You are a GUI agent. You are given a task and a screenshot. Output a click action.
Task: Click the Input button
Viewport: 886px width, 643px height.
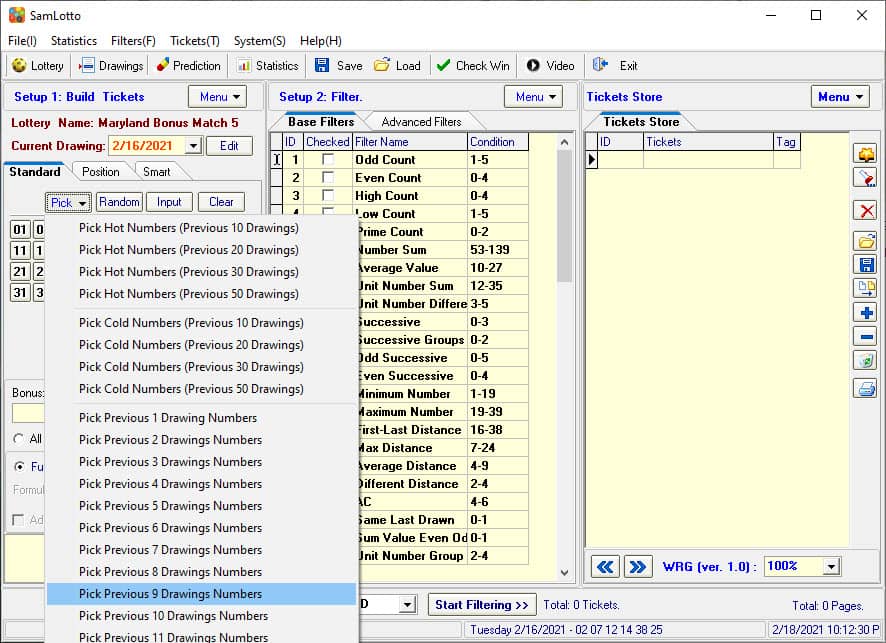pos(169,202)
